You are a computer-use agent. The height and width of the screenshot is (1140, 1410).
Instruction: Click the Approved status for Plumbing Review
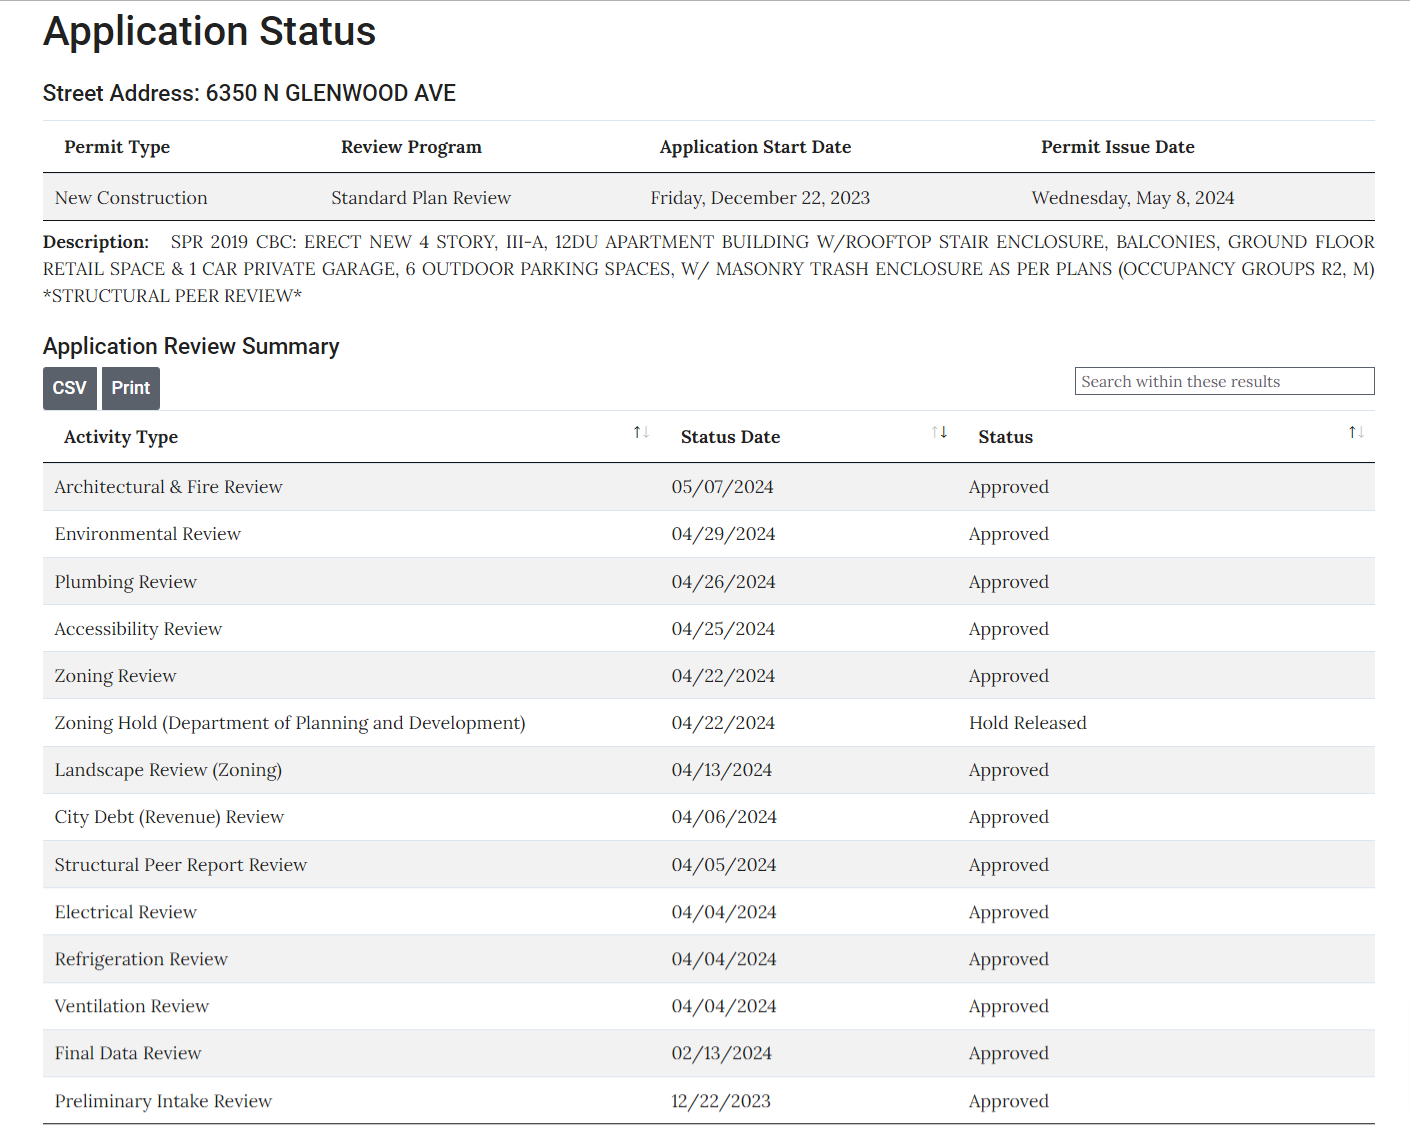(x=1009, y=582)
